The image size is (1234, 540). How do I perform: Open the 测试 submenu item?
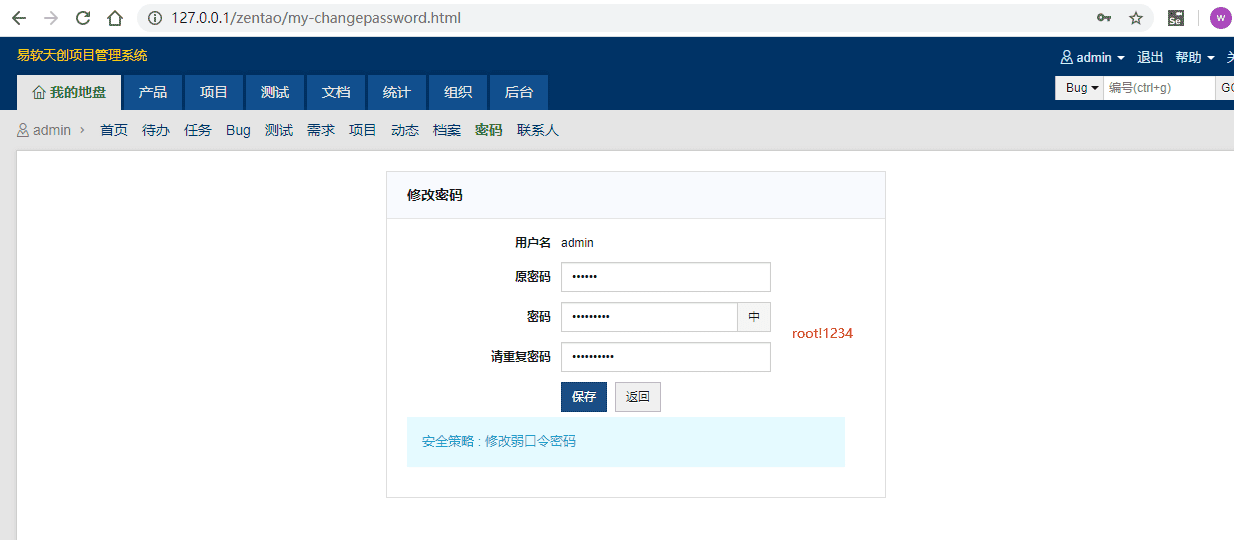[279, 130]
